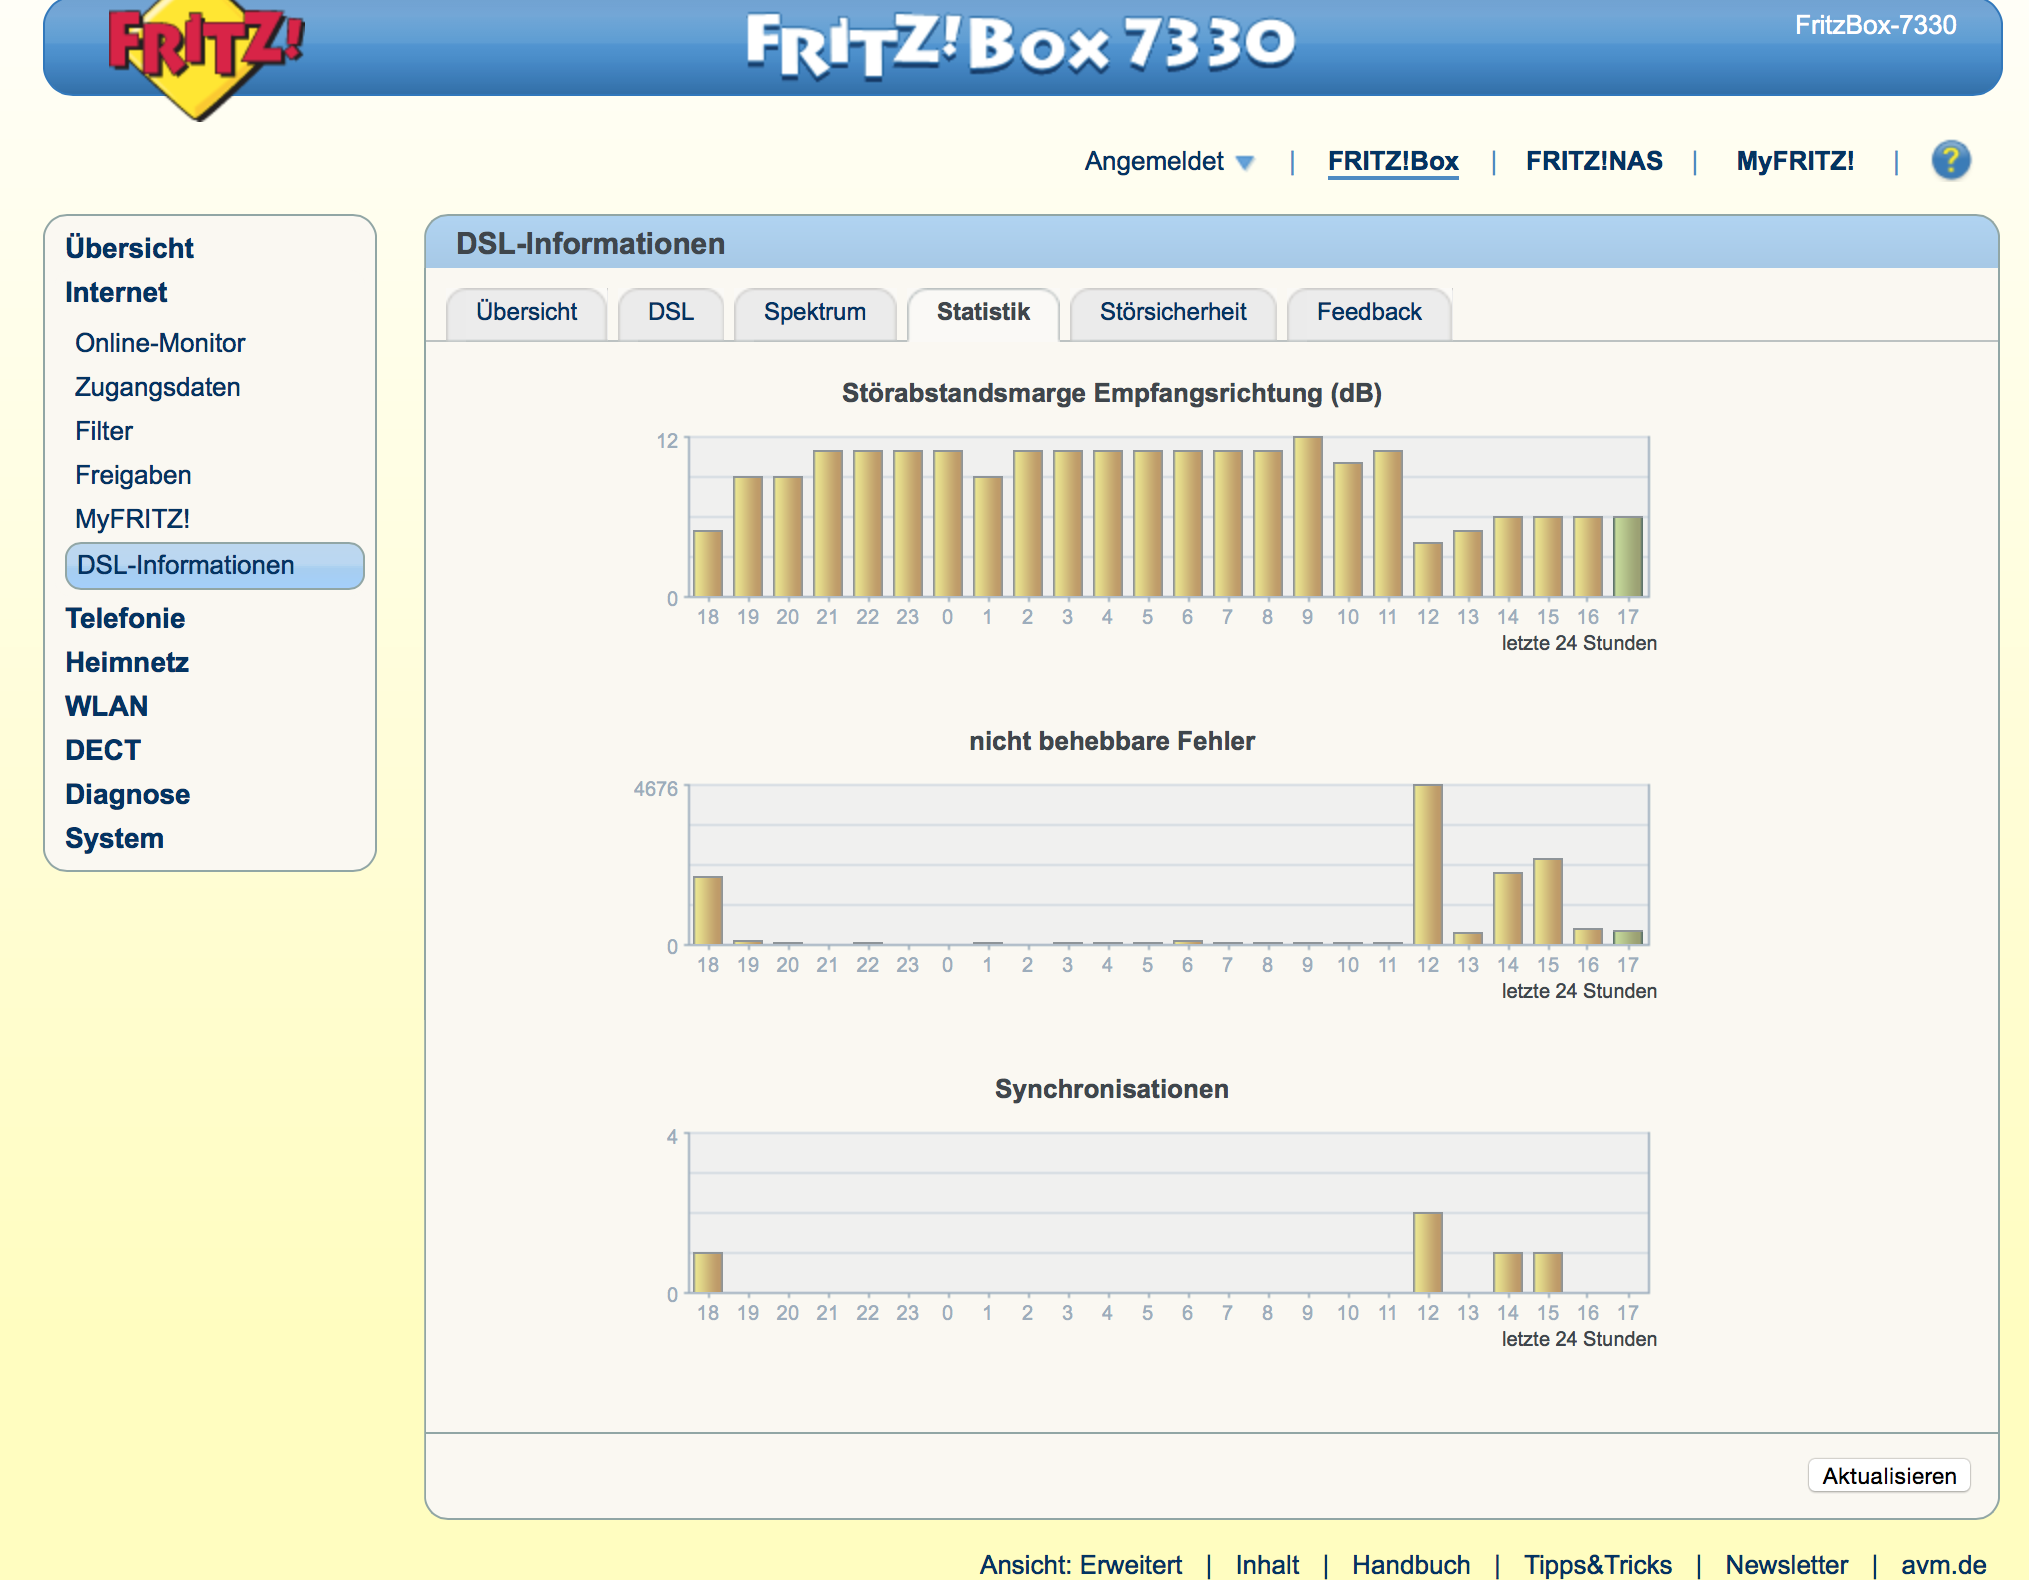Select Freigaben under Internet
This screenshot has height=1580, width=2029.
coord(133,475)
